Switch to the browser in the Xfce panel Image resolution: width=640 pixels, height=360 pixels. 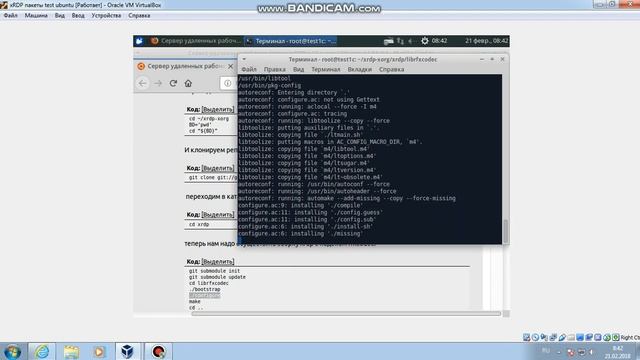(x=196, y=41)
